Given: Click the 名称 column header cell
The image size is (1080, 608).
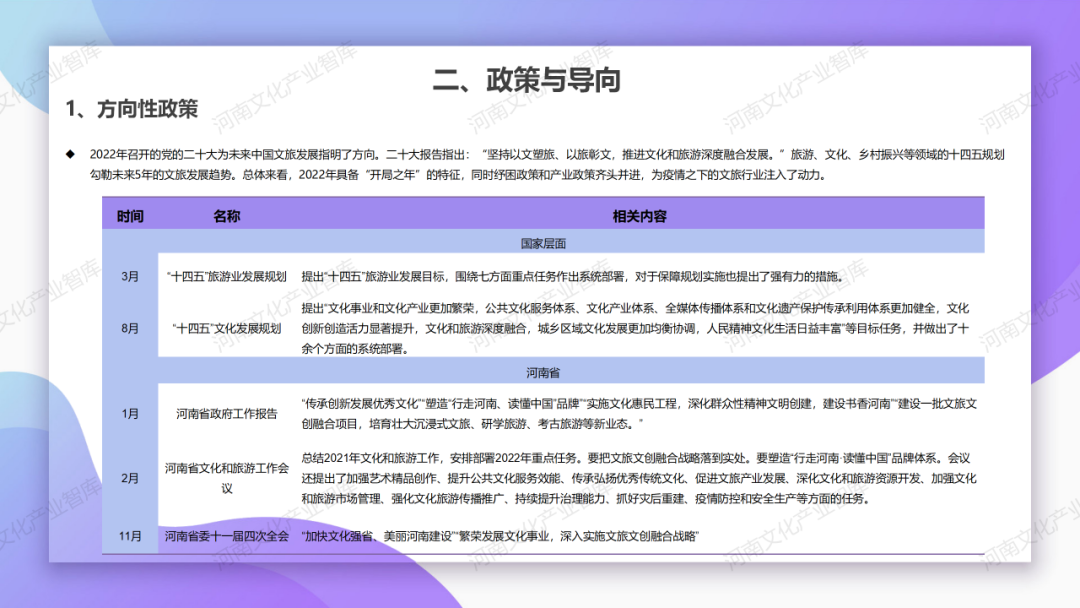Looking at the screenshot, I should tap(228, 215).
